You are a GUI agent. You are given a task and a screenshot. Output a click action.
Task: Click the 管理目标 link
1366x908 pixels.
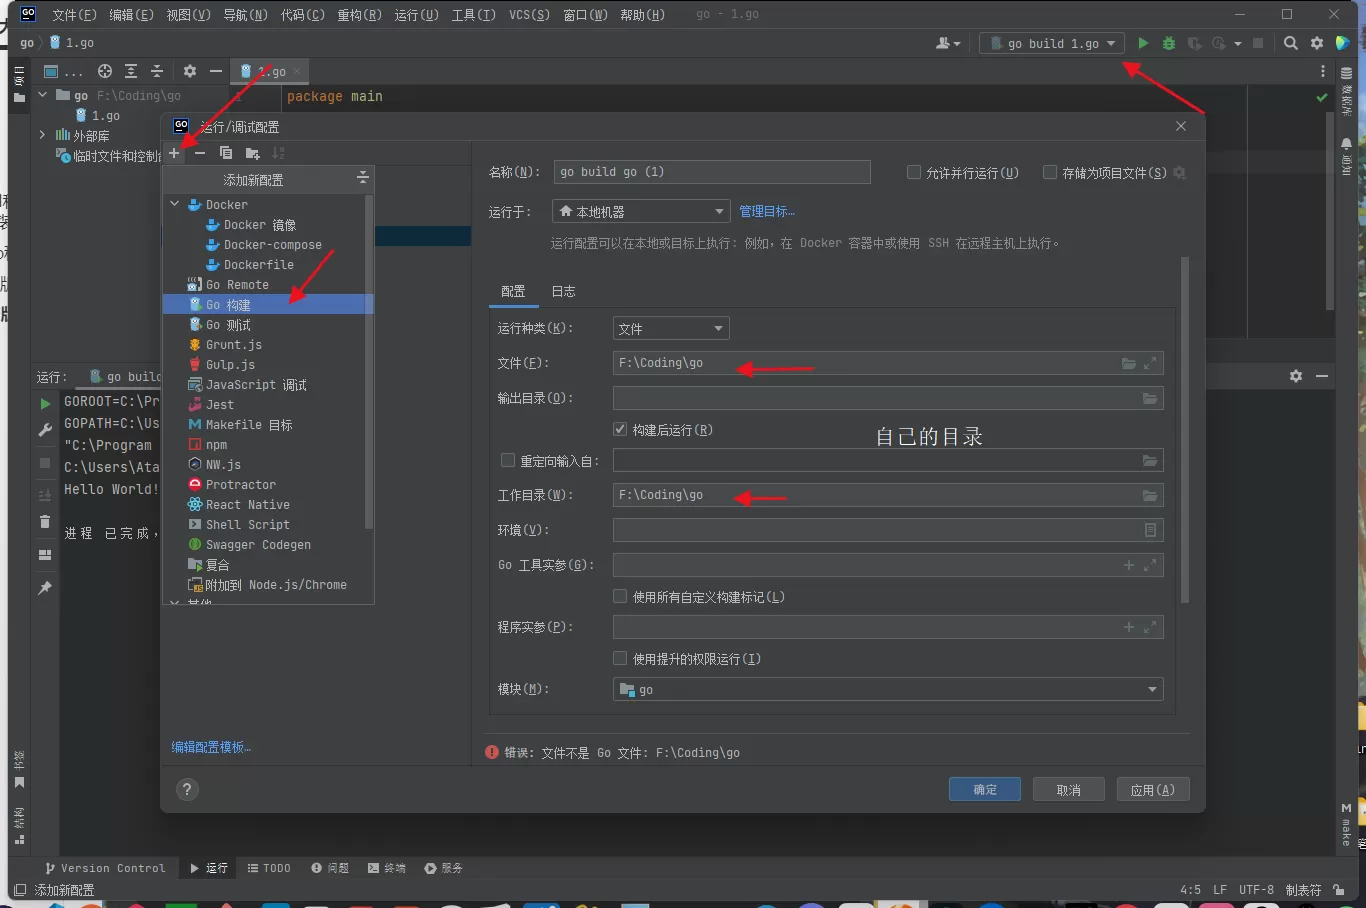767,212
